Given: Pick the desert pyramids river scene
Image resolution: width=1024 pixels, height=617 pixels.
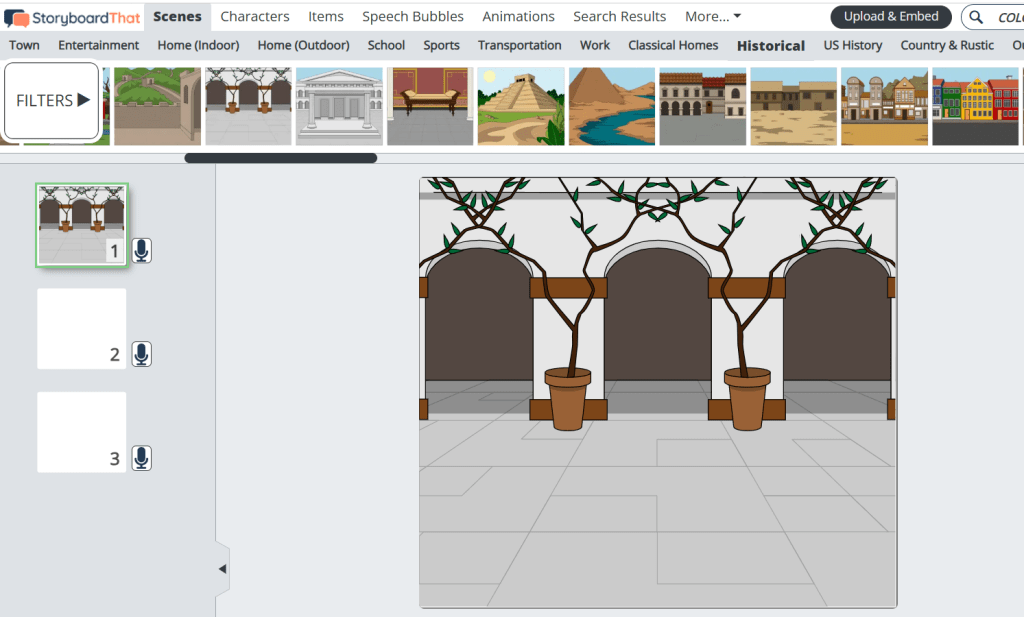Looking at the screenshot, I should coord(611,106).
